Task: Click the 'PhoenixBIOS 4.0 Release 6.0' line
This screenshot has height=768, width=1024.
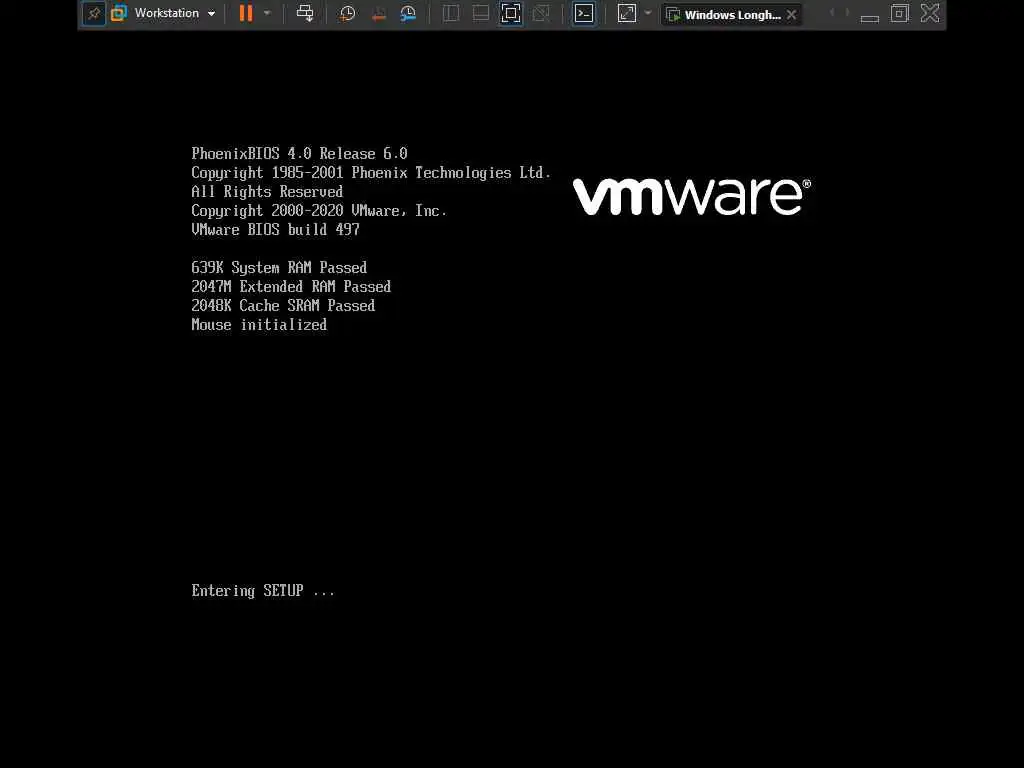Action: pyautogui.click(x=300, y=153)
